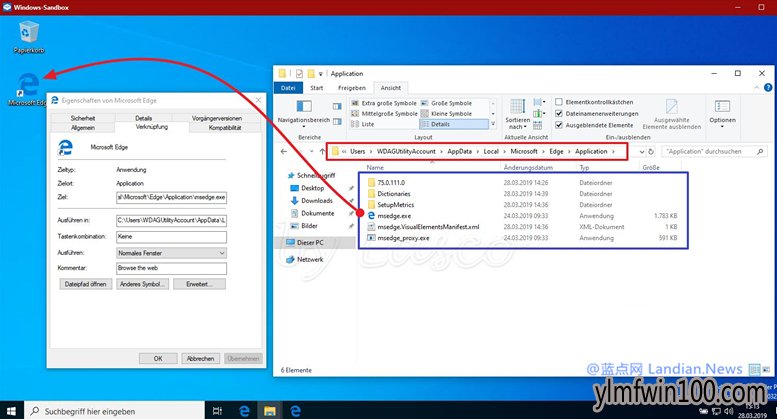Select the Details layout option

tap(453, 124)
